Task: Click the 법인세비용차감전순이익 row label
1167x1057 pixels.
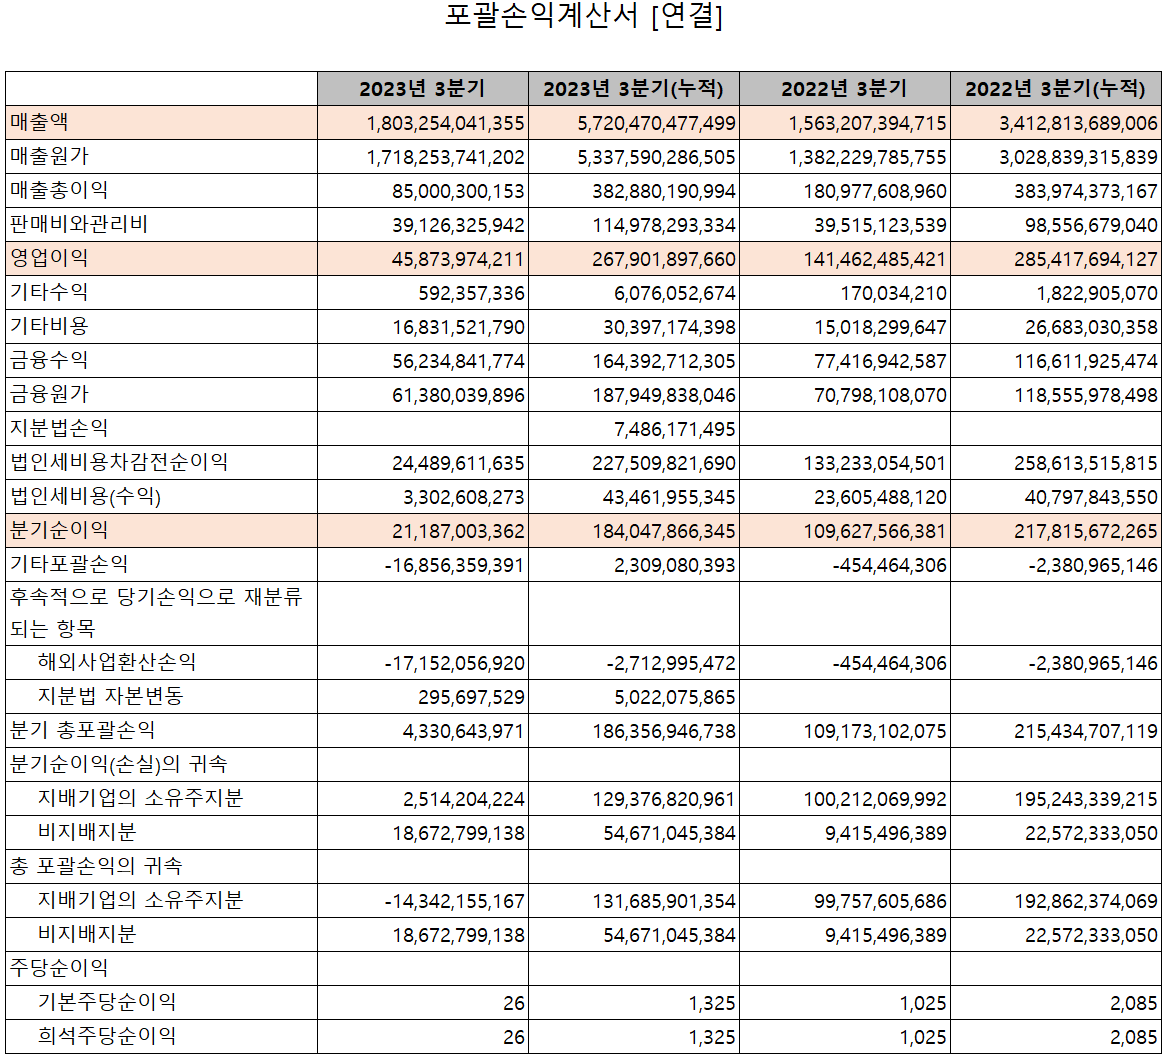Action: point(119,462)
